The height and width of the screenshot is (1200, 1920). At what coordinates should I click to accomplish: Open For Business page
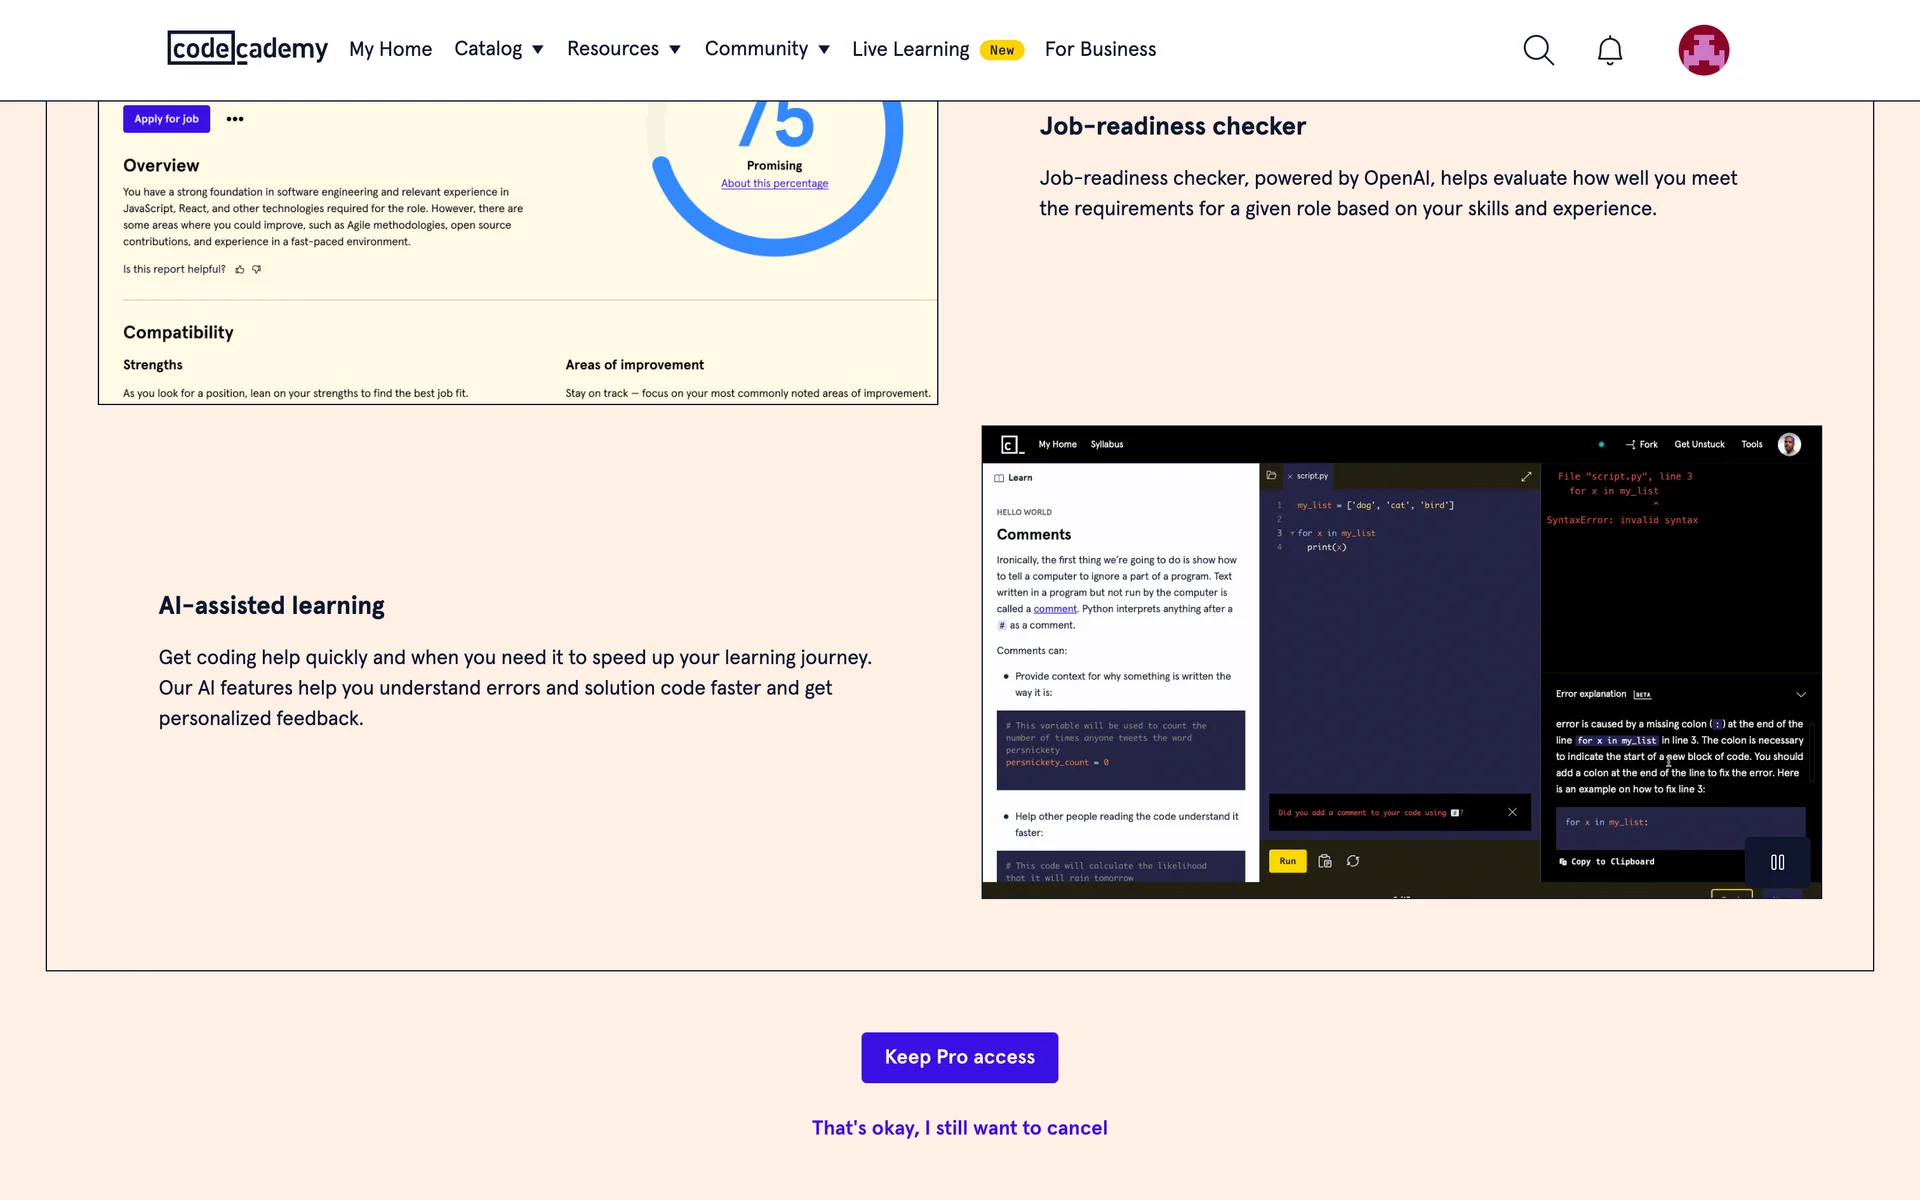pos(1100,49)
